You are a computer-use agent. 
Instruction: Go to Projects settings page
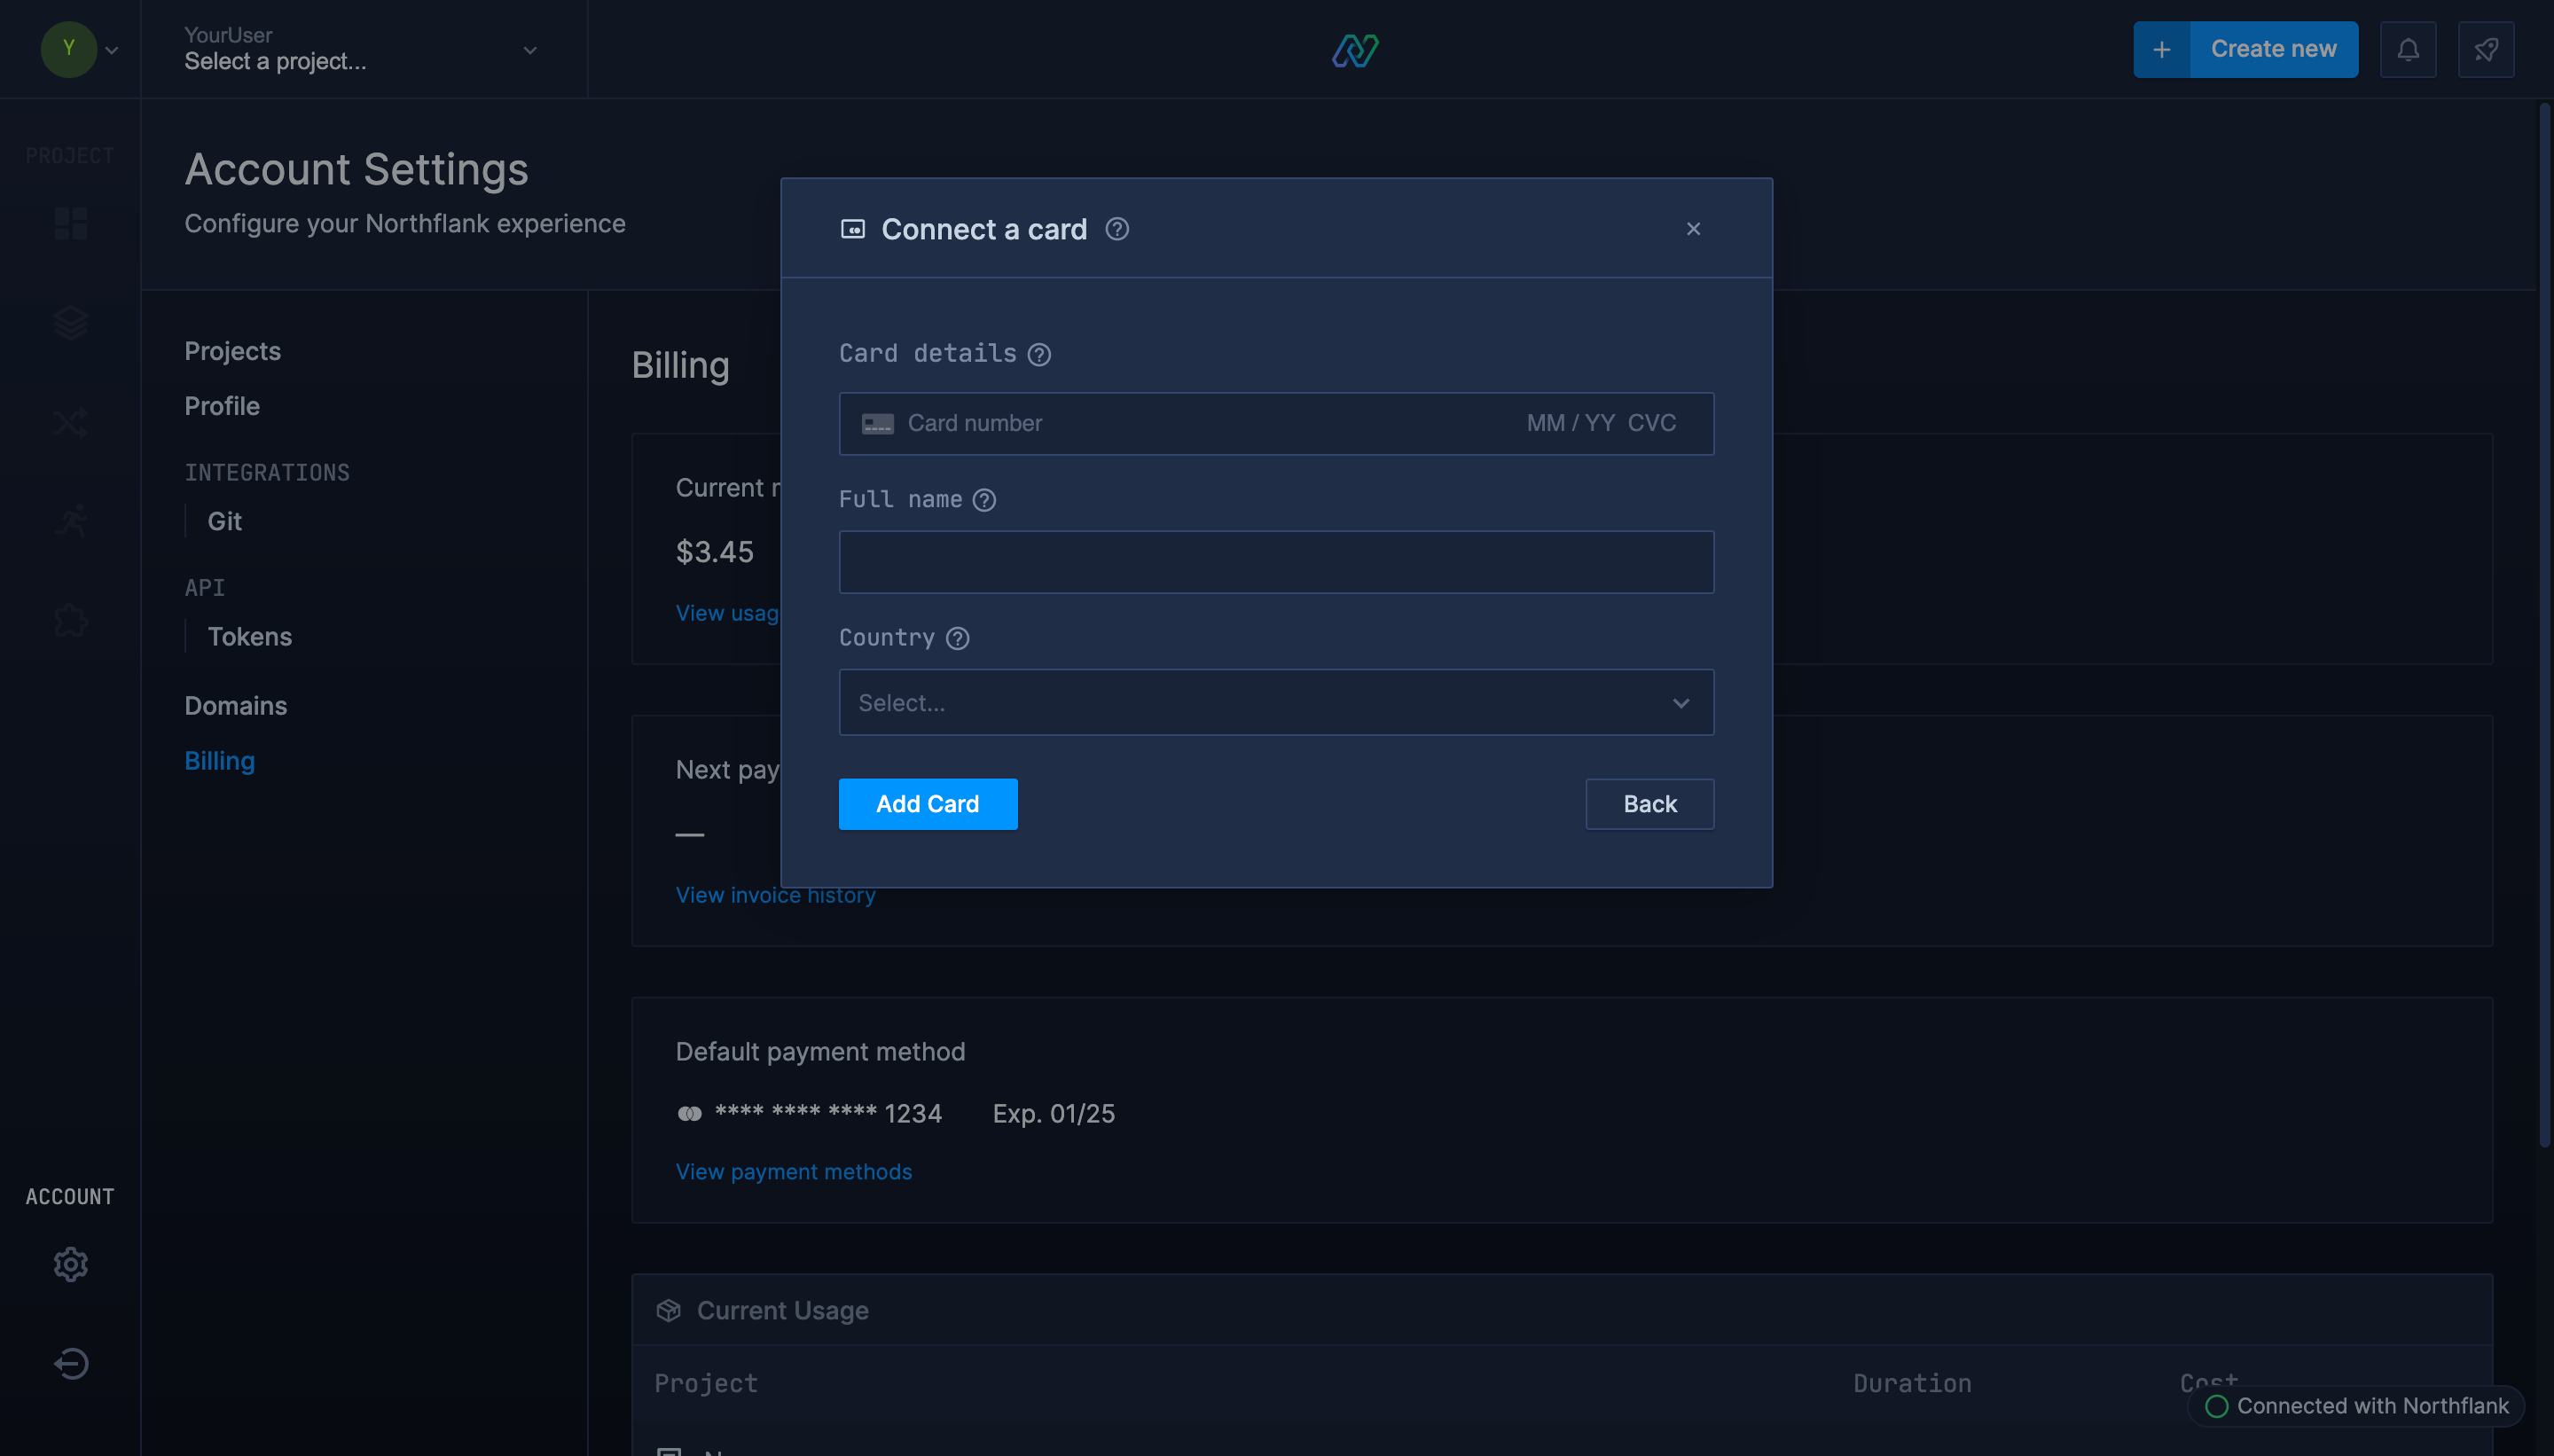[x=232, y=351]
